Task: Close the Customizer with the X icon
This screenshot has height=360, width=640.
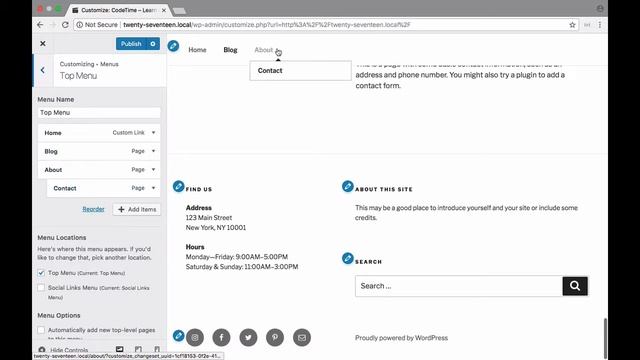Action: [x=43, y=44]
